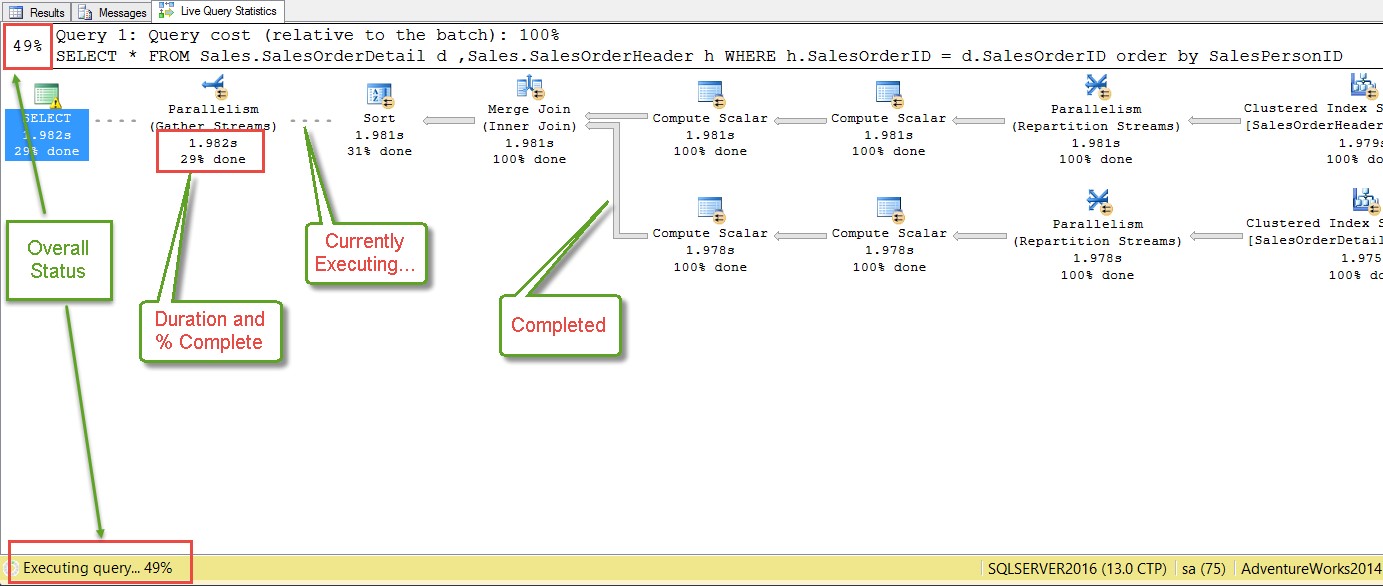
Task: Click the Sort operator '1.981s' duration
Action: tap(379, 135)
